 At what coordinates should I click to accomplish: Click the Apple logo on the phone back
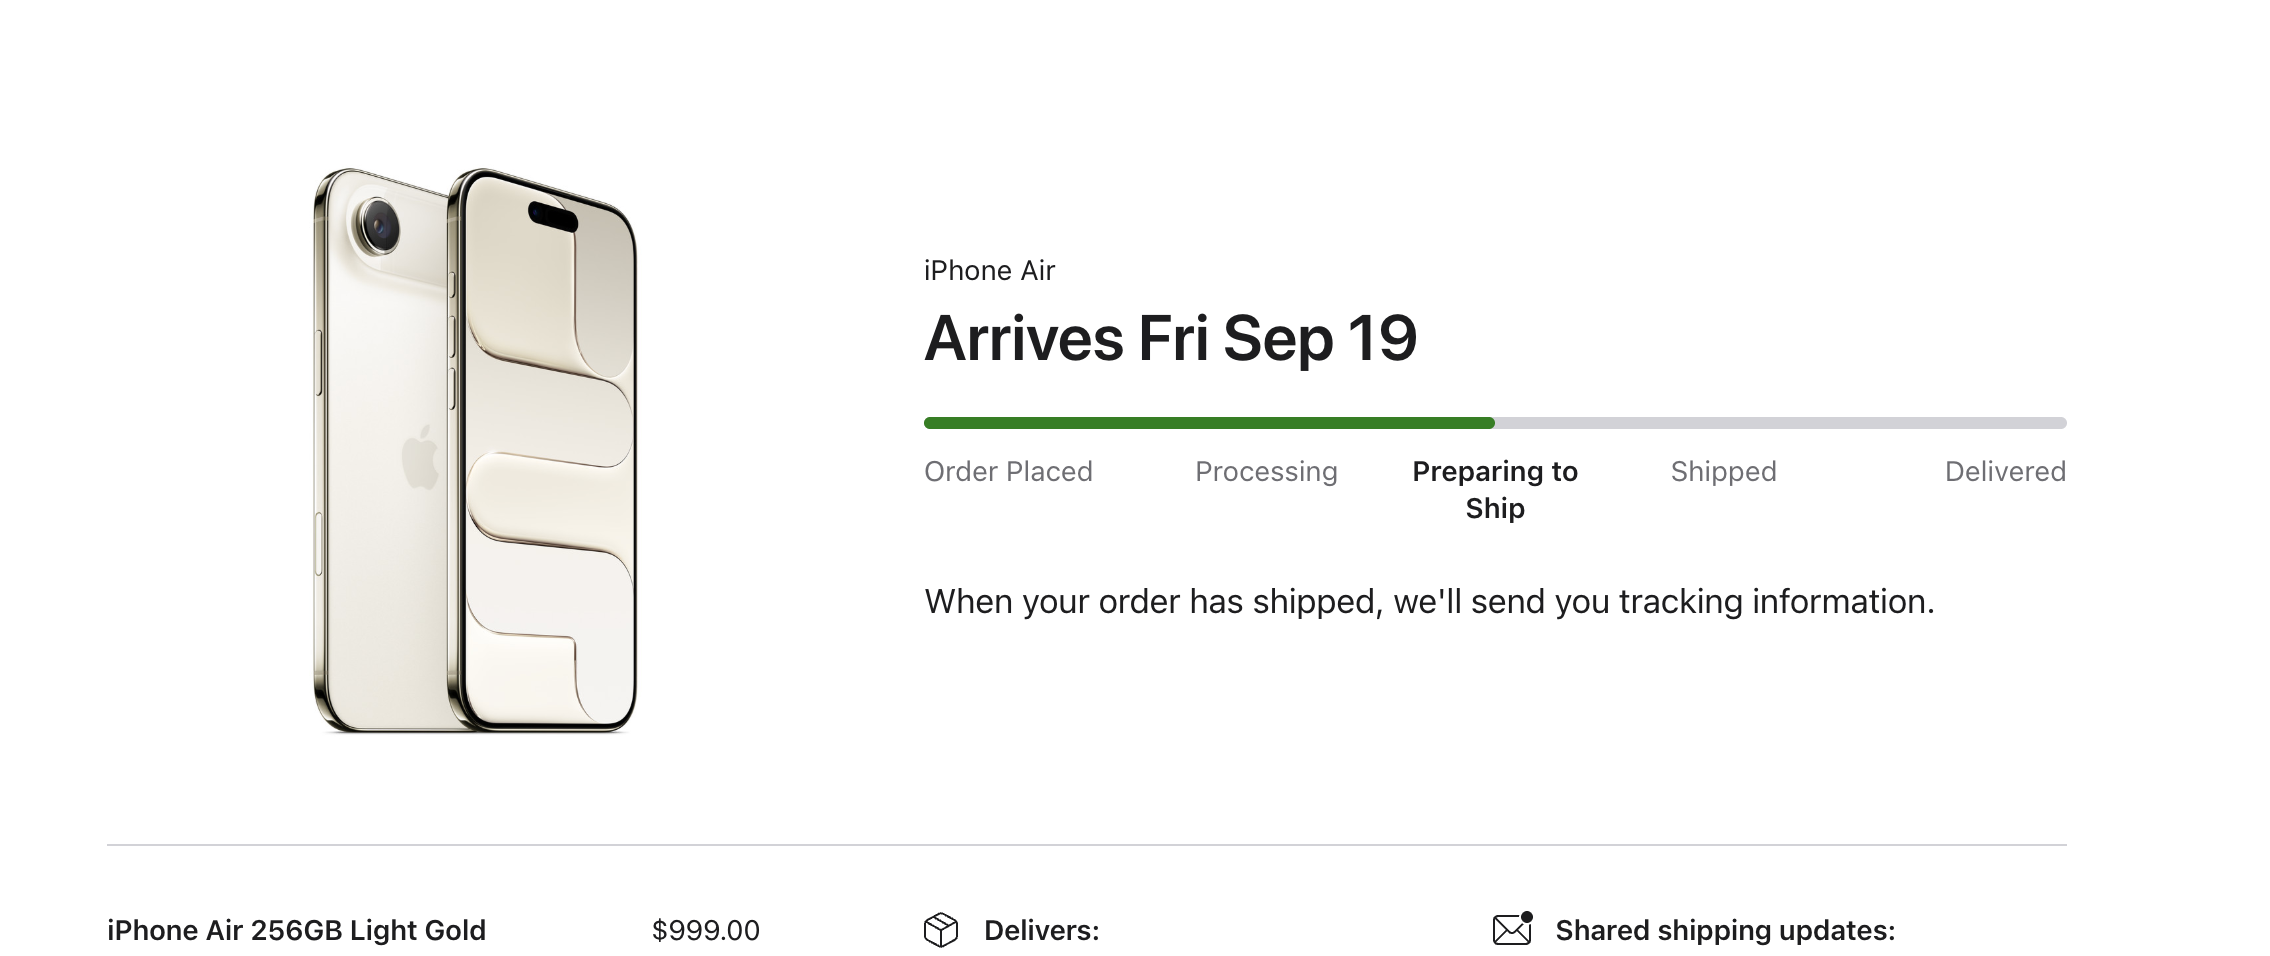click(x=420, y=458)
